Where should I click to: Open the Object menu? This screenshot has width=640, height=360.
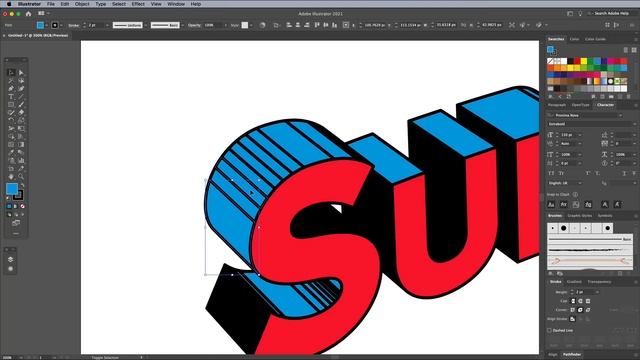82,4
